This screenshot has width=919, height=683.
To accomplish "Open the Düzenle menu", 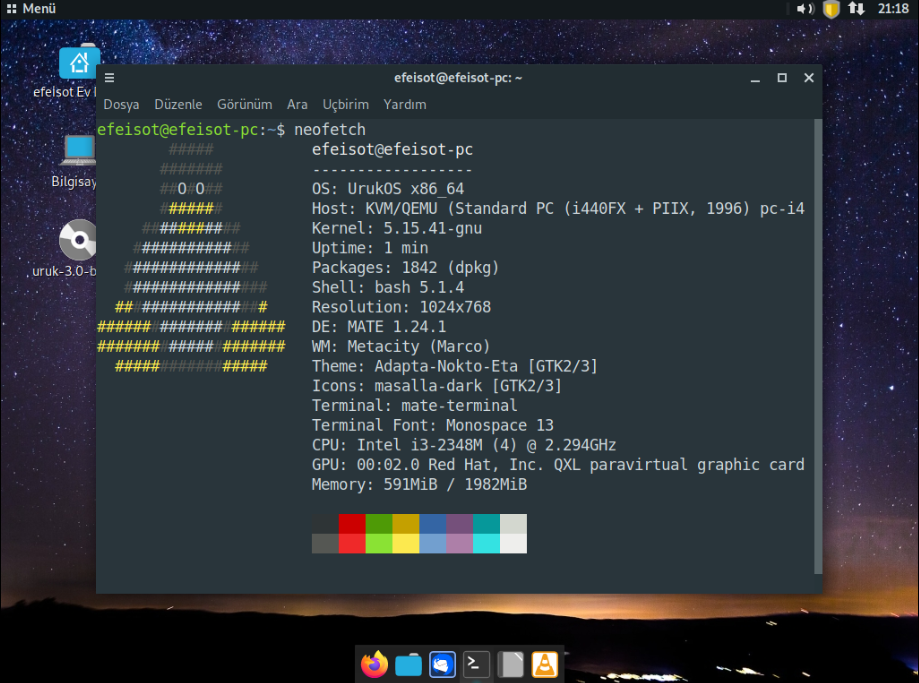I will pos(178,104).
